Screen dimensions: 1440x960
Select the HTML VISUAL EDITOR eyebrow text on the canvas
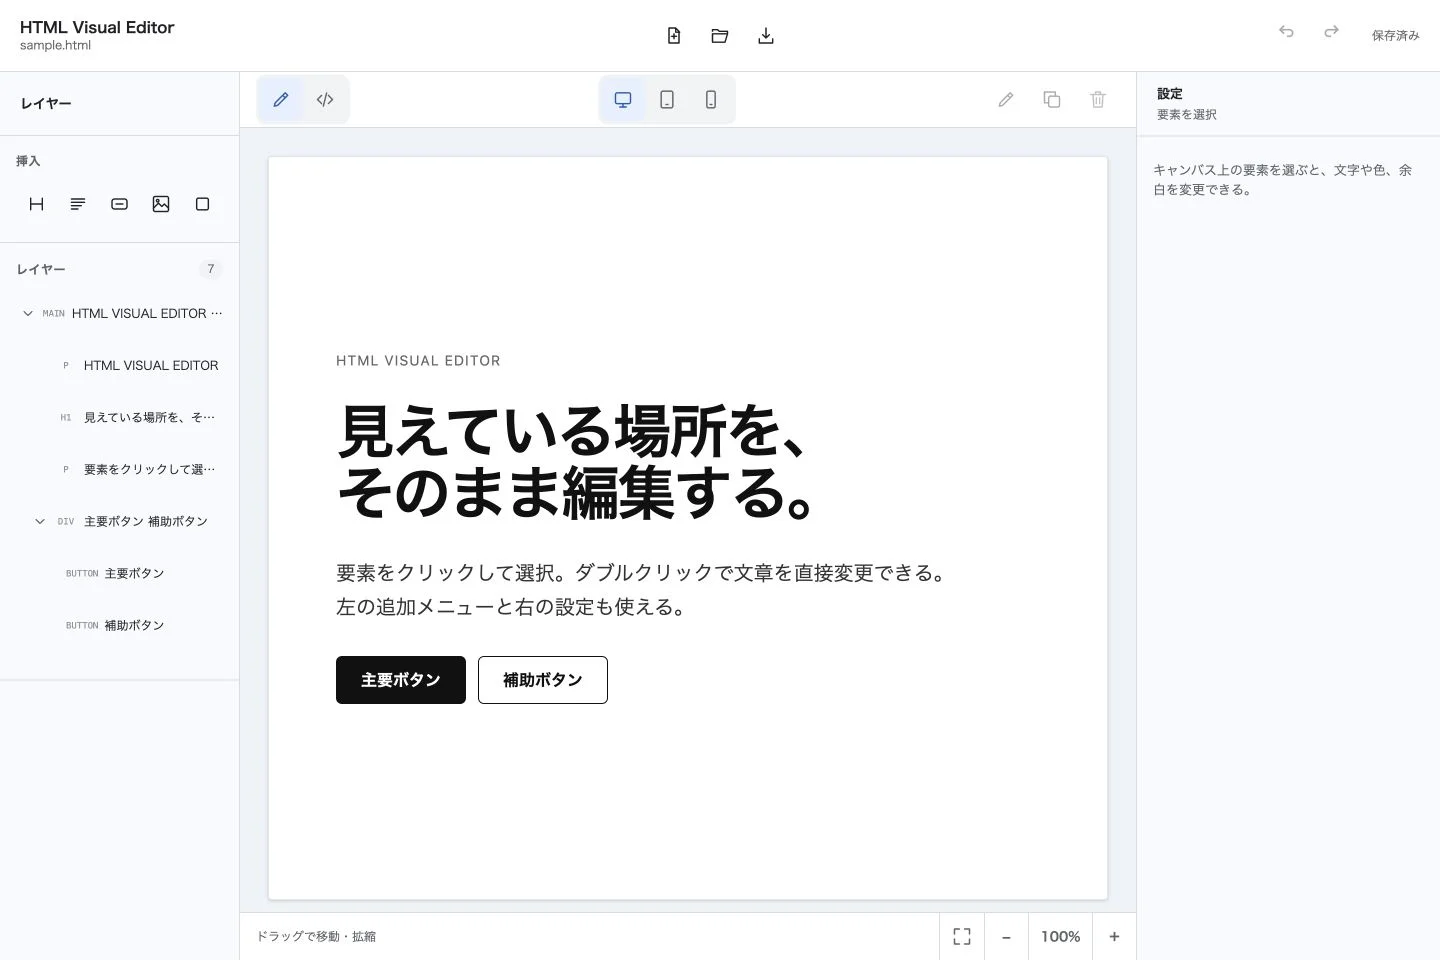click(418, 361)
